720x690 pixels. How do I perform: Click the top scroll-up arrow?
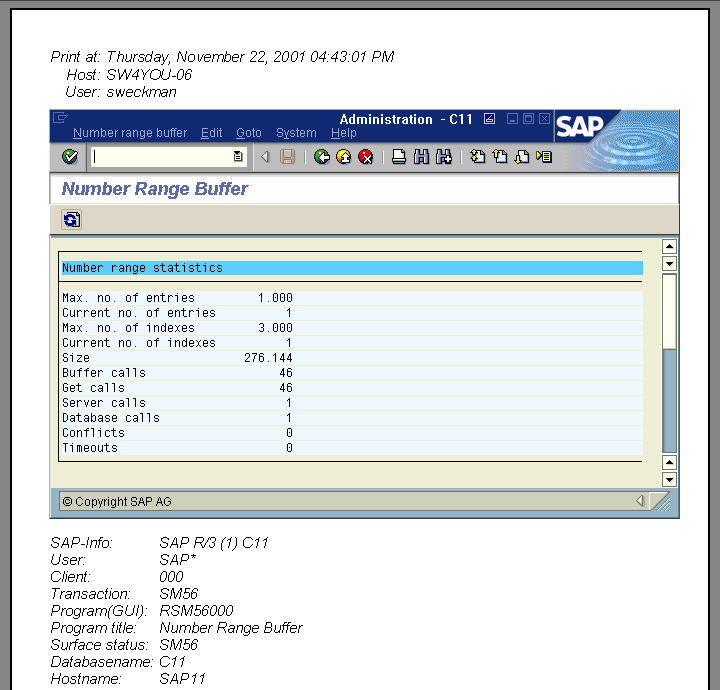669,247
